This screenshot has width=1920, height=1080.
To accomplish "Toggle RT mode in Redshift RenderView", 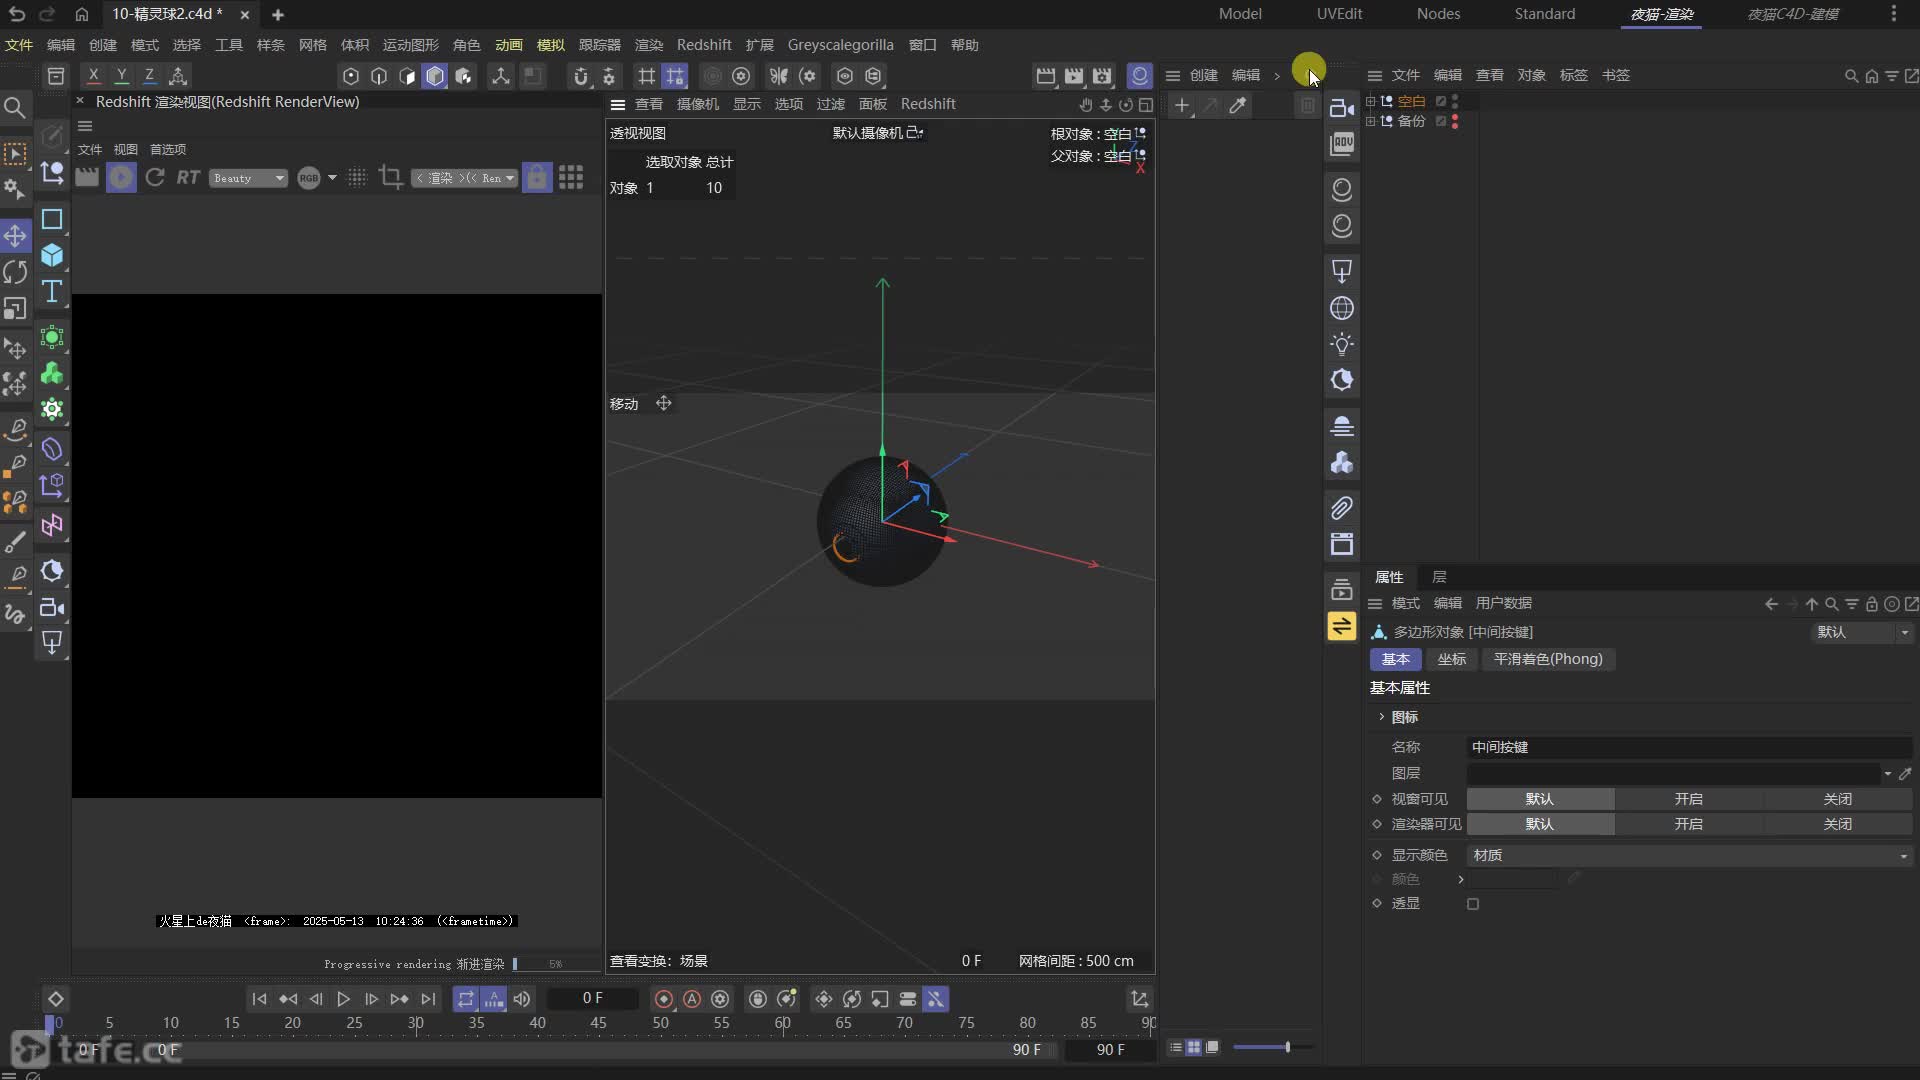I will click(188, 177).
